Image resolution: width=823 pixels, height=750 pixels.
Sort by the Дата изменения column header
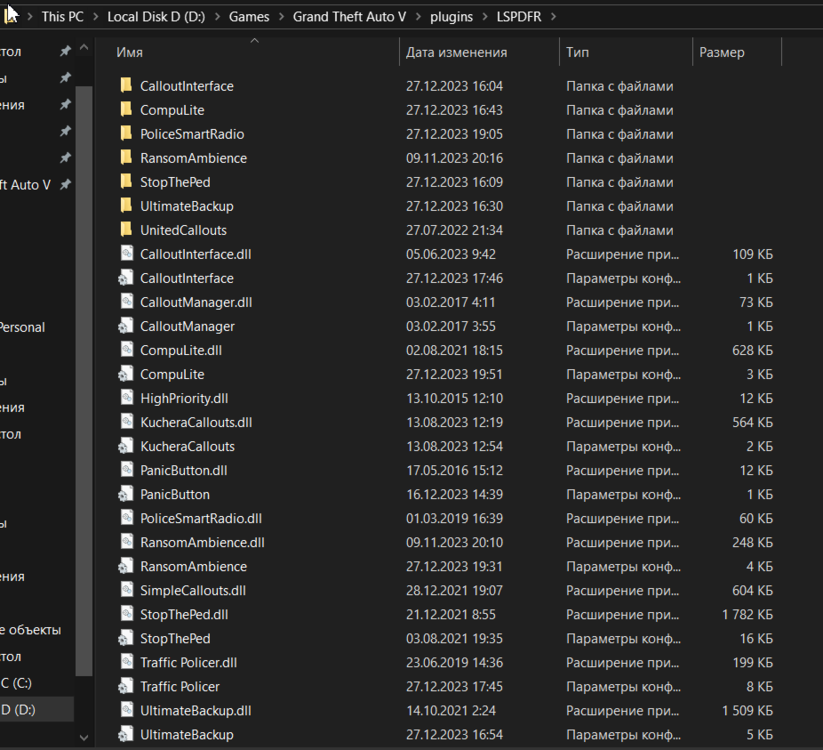456,52
